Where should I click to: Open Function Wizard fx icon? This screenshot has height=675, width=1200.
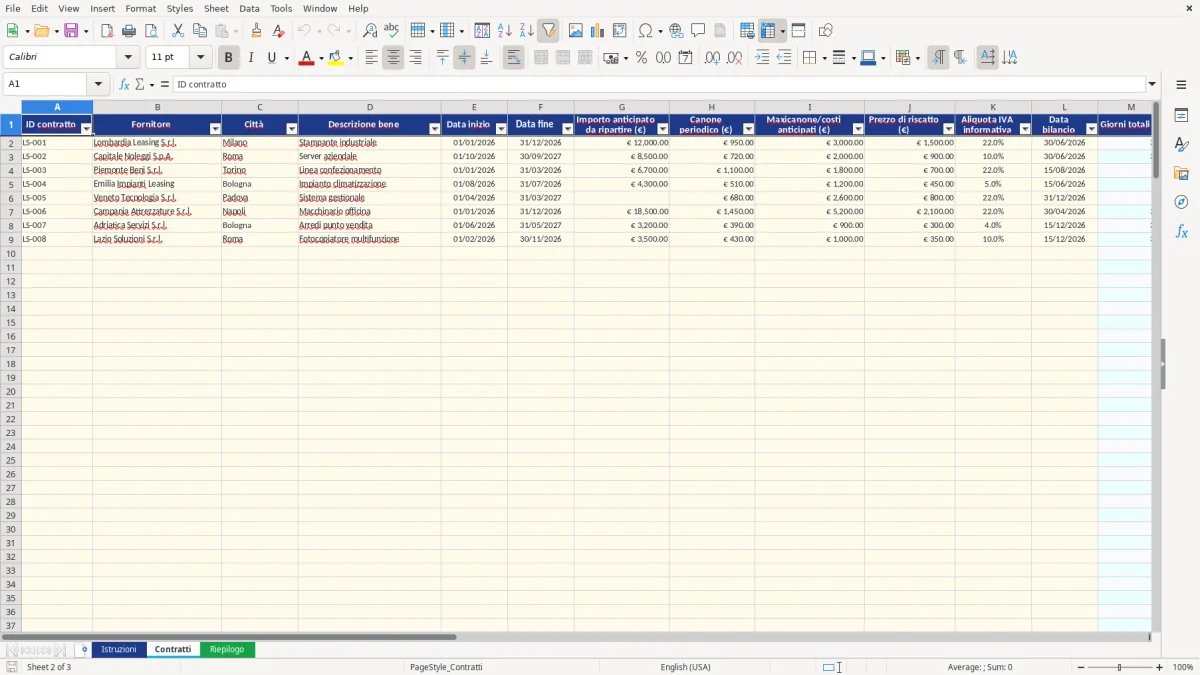click(124, 84)
